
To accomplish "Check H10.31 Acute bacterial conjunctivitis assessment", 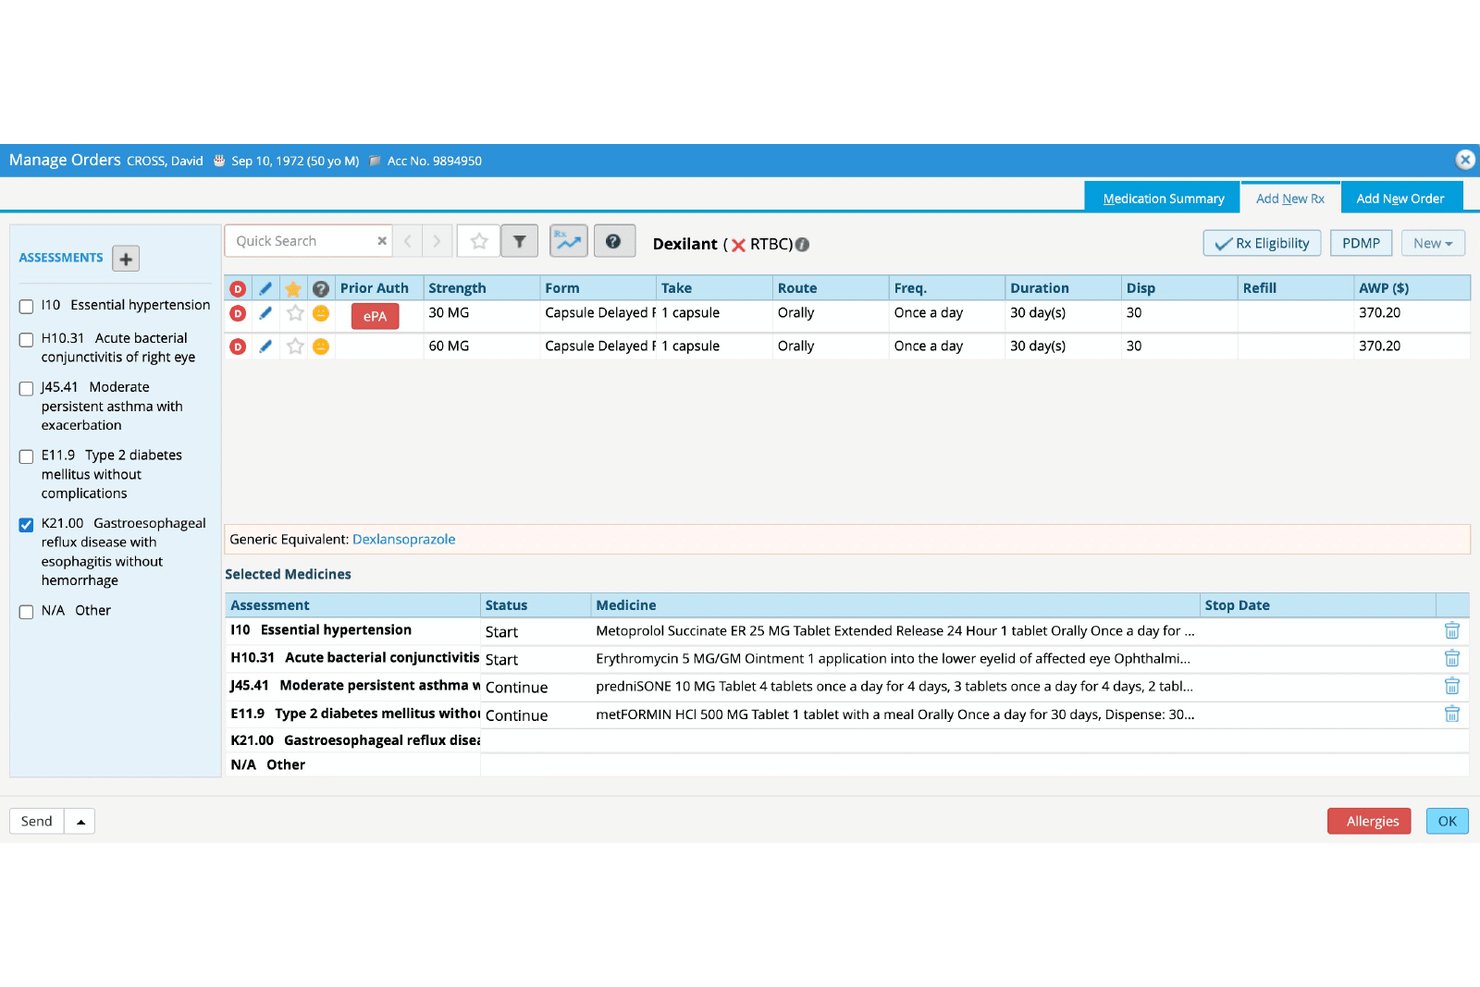I will 26,339.
